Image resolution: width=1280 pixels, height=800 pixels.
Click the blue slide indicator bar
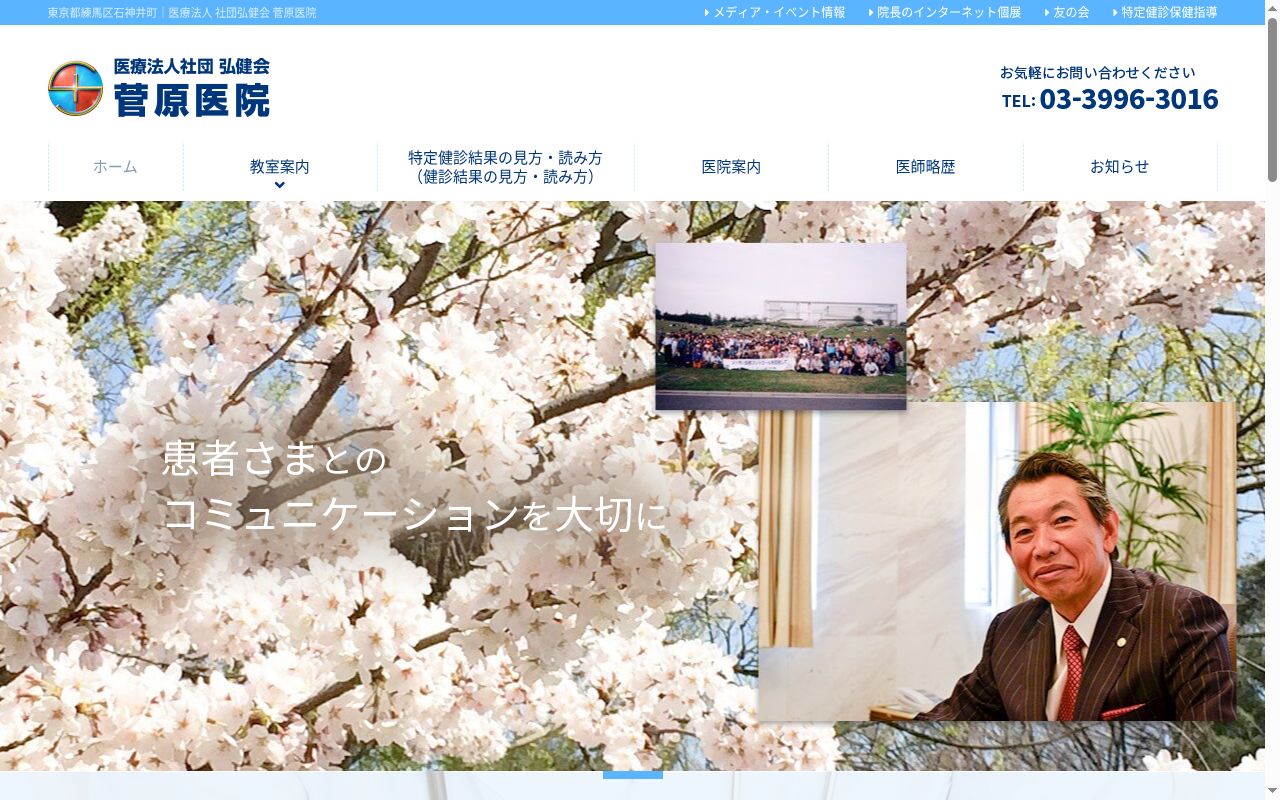(633, 775)
